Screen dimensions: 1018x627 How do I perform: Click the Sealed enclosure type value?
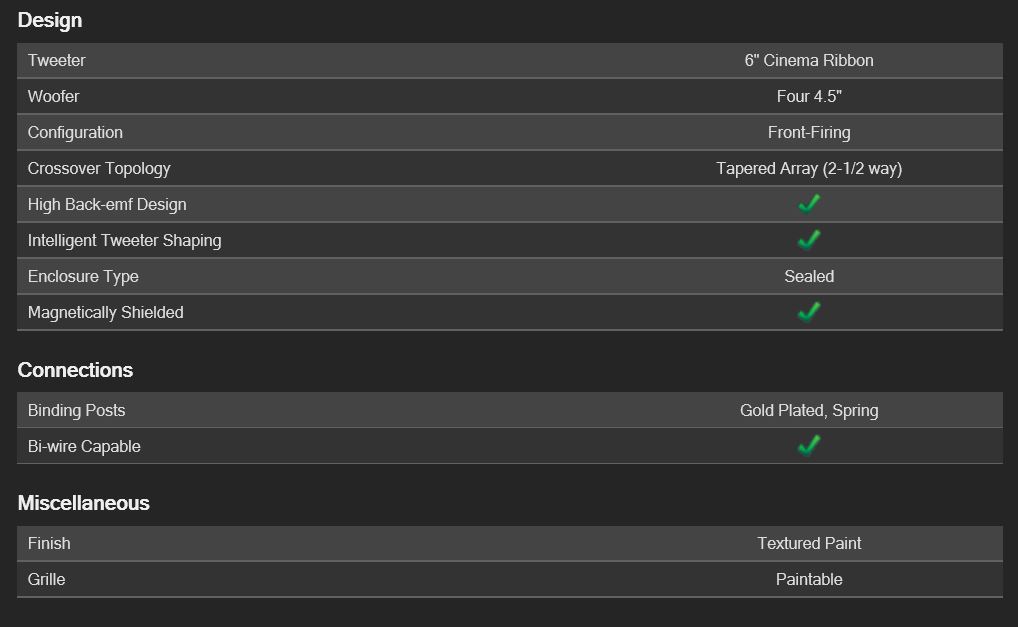pyautogui.click(x=809, y=277)
